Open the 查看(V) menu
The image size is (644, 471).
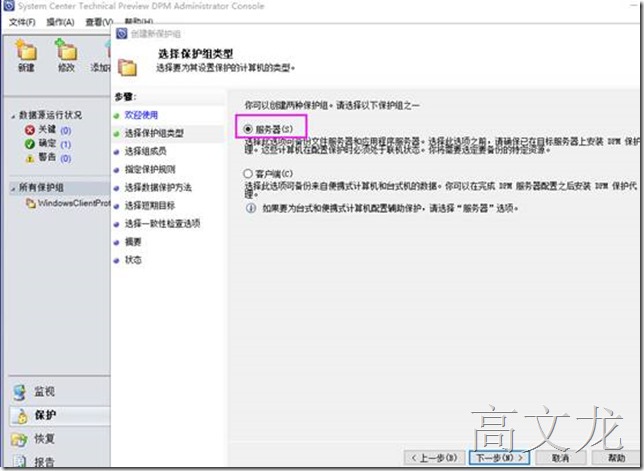pos(99,22)
